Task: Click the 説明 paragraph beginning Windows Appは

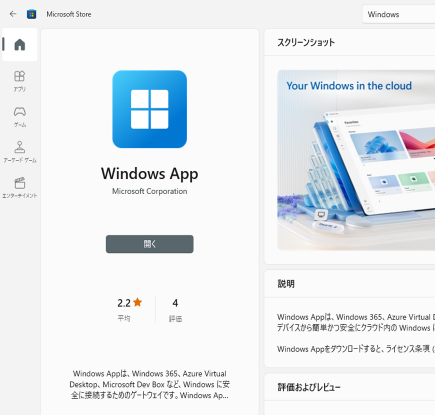Action: coord(356,322)
